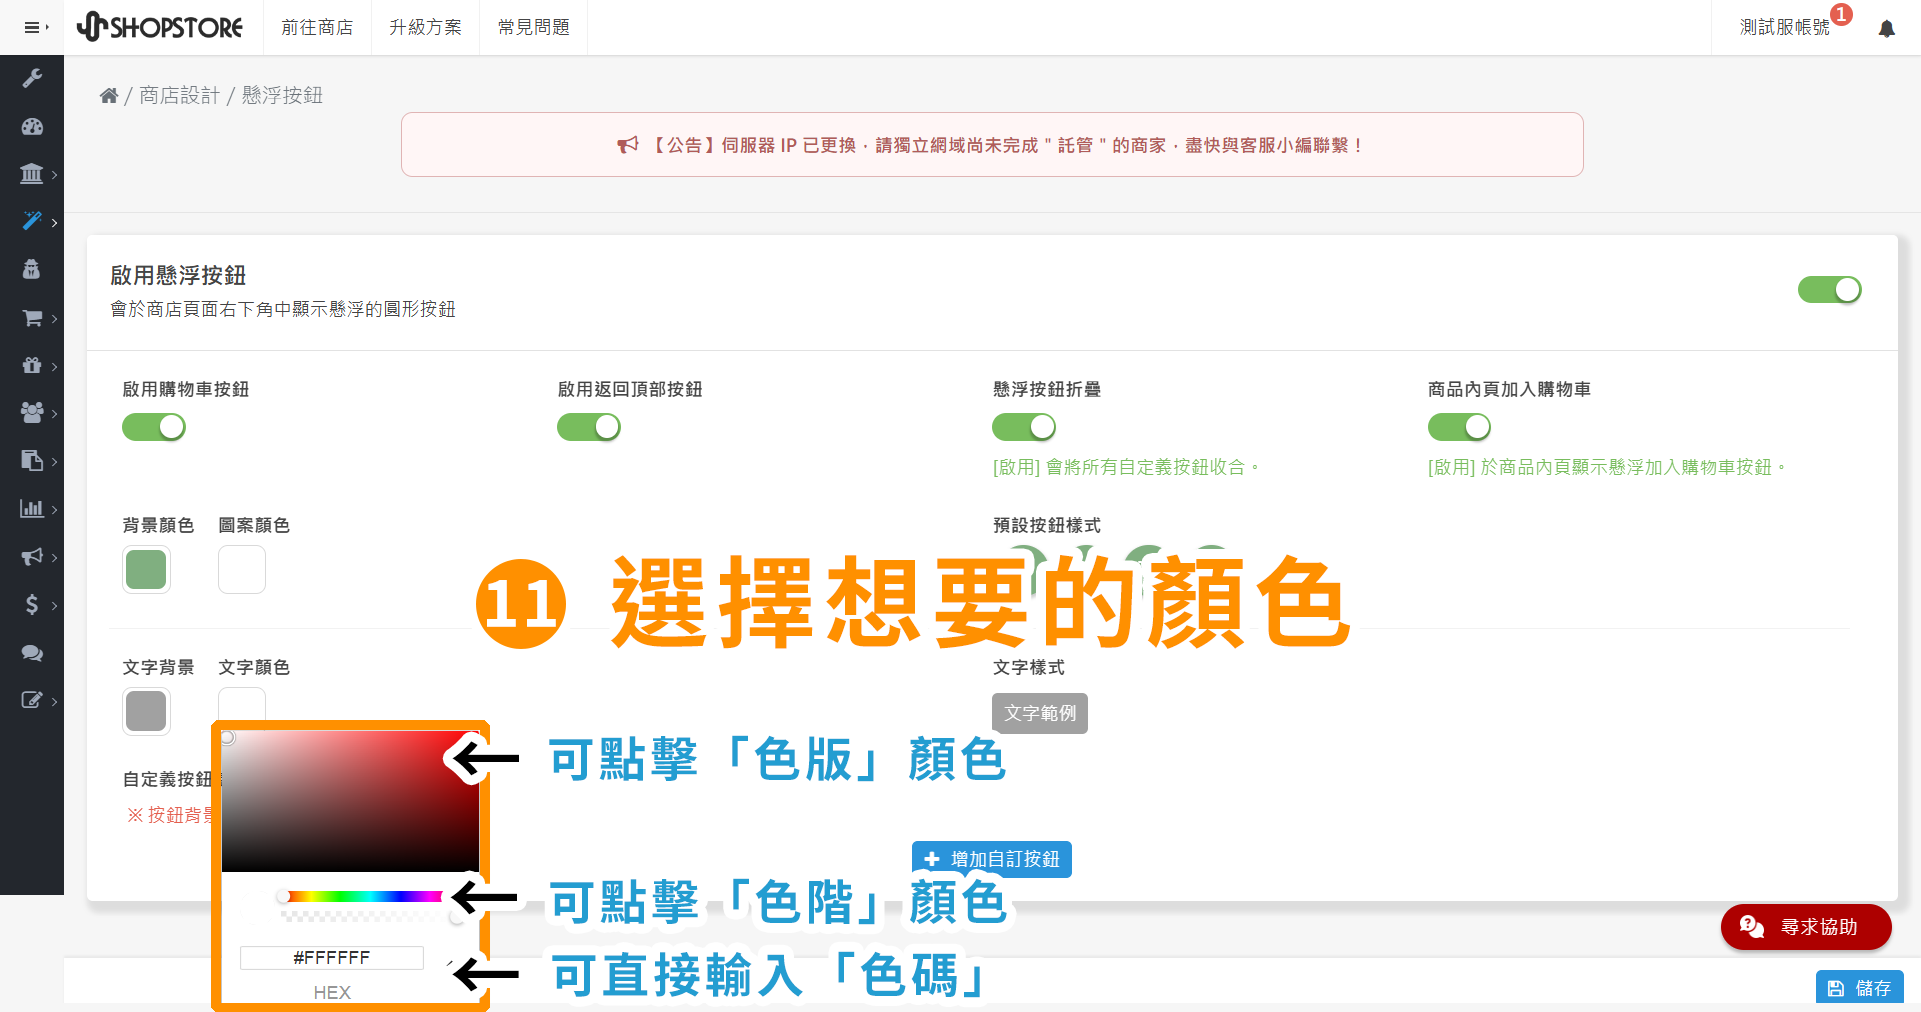Open the 文字顏色 swatch
Screen dimensions: 1921x1012
click(242, 704)
